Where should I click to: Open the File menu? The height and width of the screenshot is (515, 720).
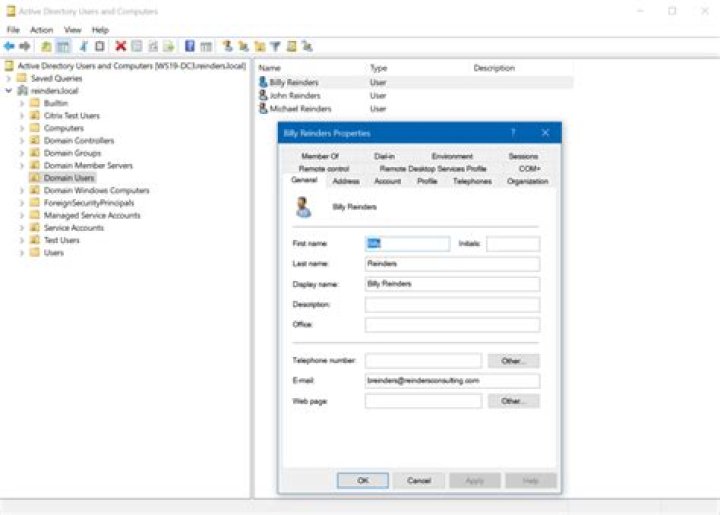(13, 30)
